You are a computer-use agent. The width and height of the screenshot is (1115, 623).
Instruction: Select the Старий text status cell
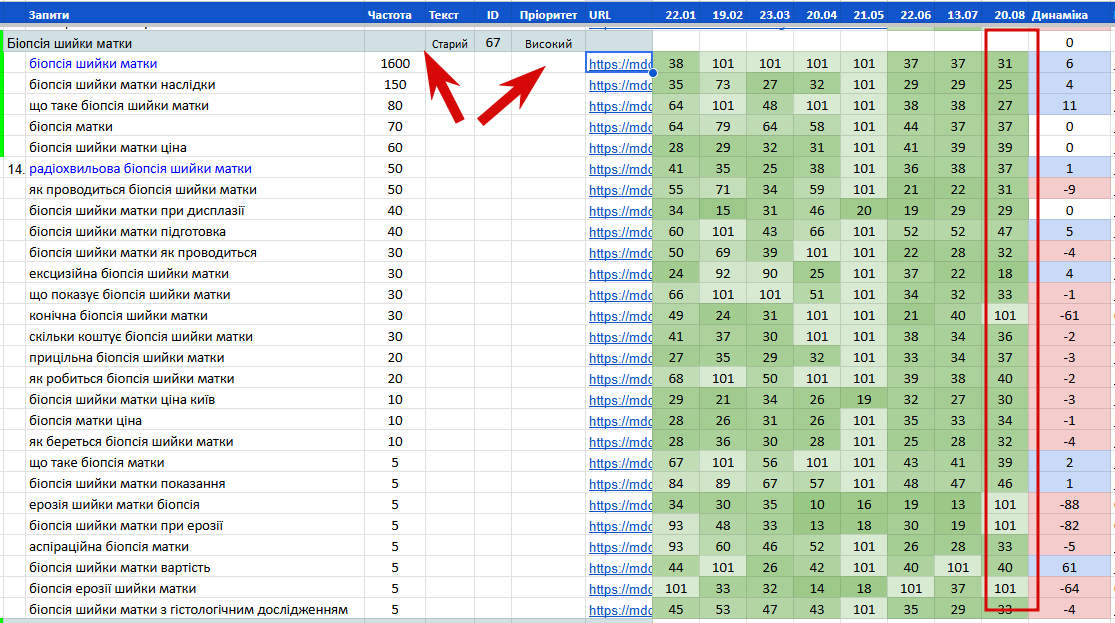pos(449,43)
